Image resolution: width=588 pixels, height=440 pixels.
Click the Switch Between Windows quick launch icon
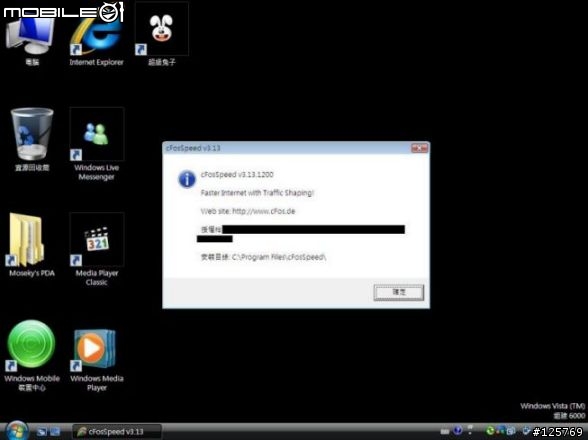pyautogui.click(x=55, y=432)
